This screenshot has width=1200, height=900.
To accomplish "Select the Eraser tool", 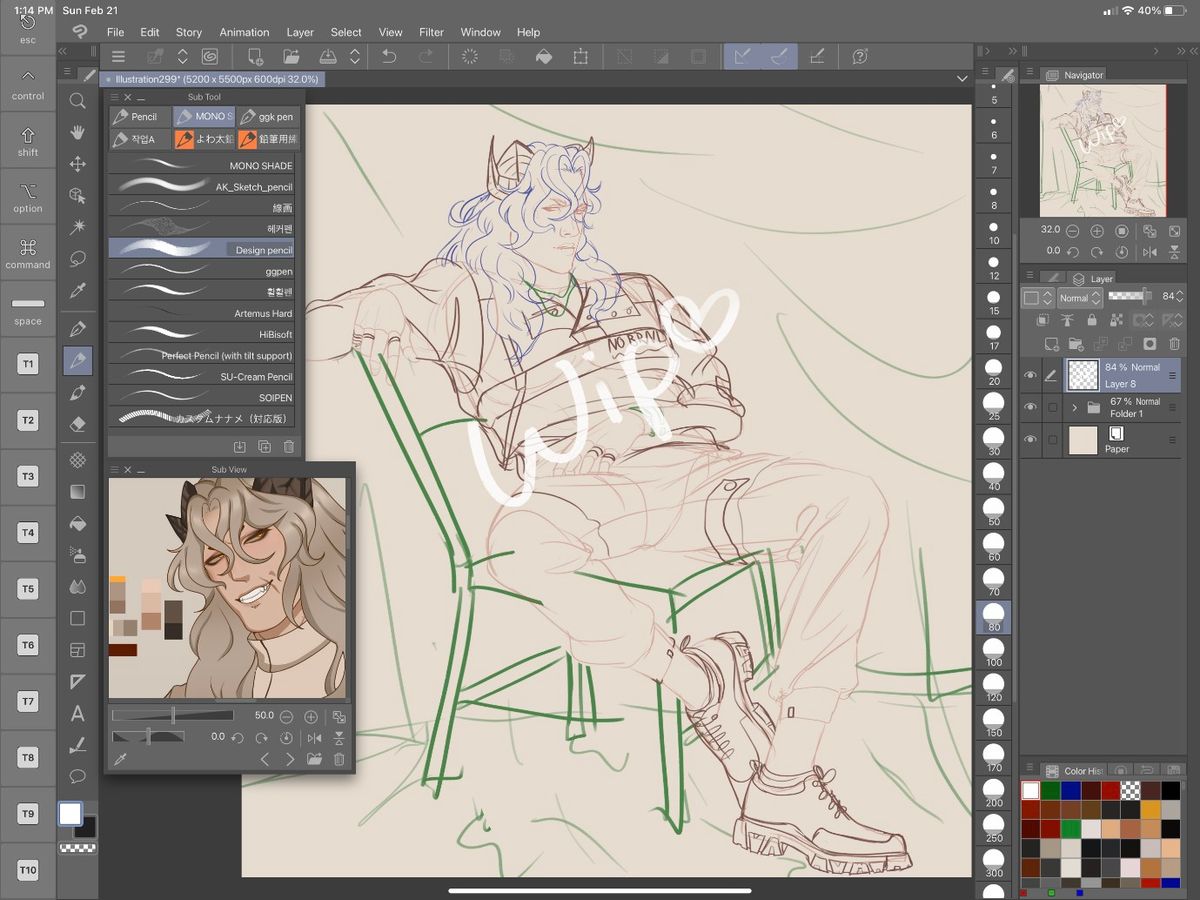I will tap(77, 424).
